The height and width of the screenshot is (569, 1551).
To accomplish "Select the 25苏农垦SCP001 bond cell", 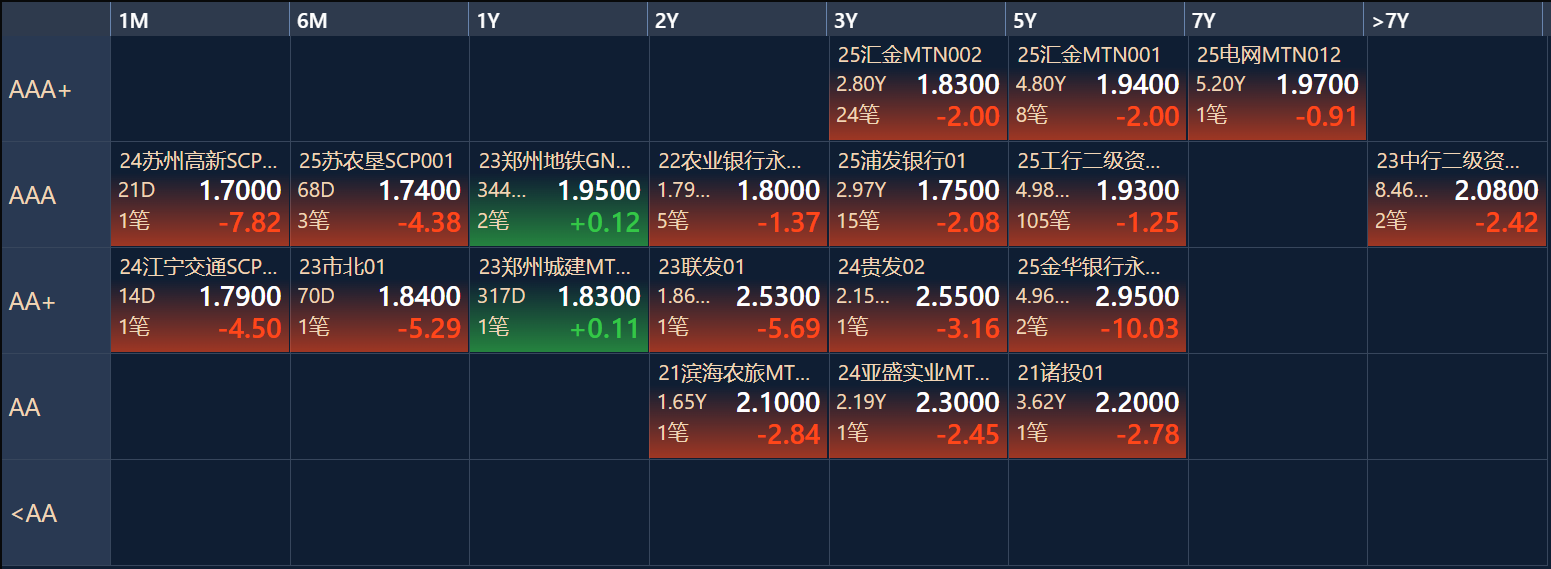I will 379,194.
